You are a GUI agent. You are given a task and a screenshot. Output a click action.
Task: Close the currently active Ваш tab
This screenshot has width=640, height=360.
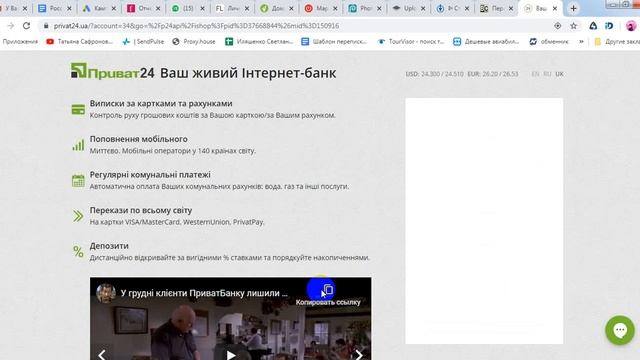555,8
